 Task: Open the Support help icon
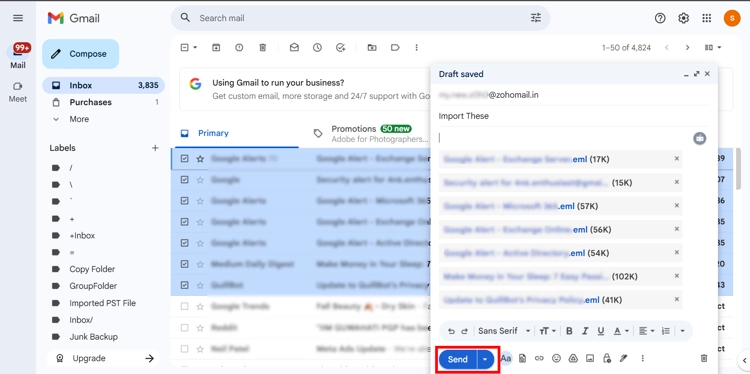(x=660, y=18)
